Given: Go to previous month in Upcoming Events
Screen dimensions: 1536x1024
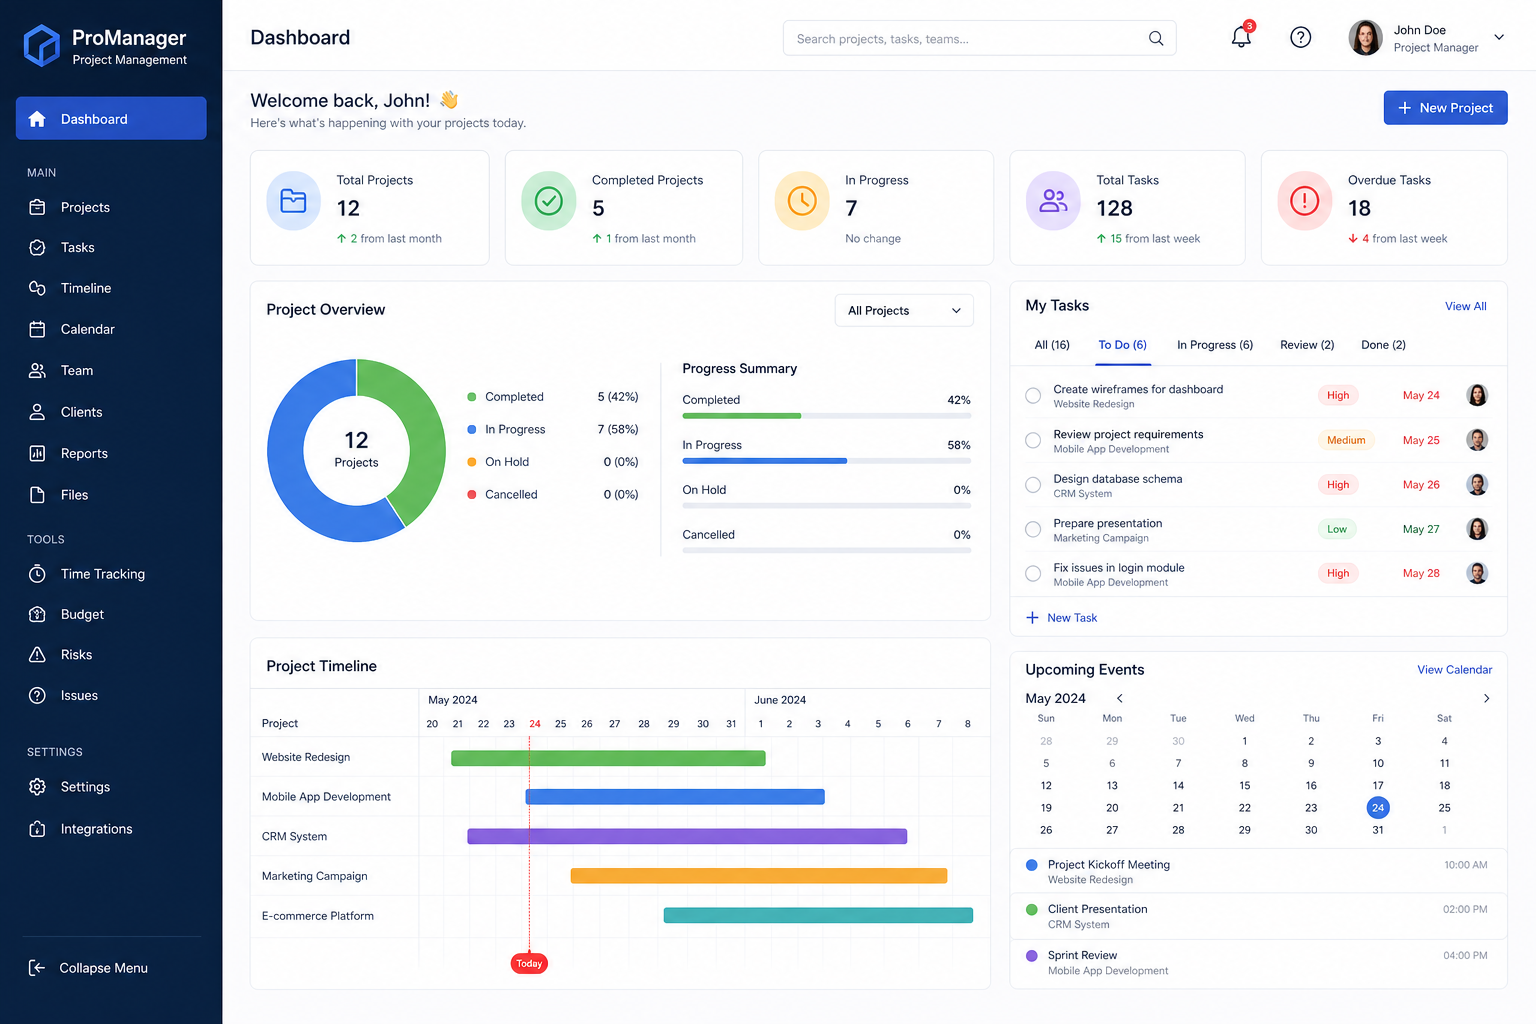Looking at the screenshot, I should click(x=1120, y=698).
